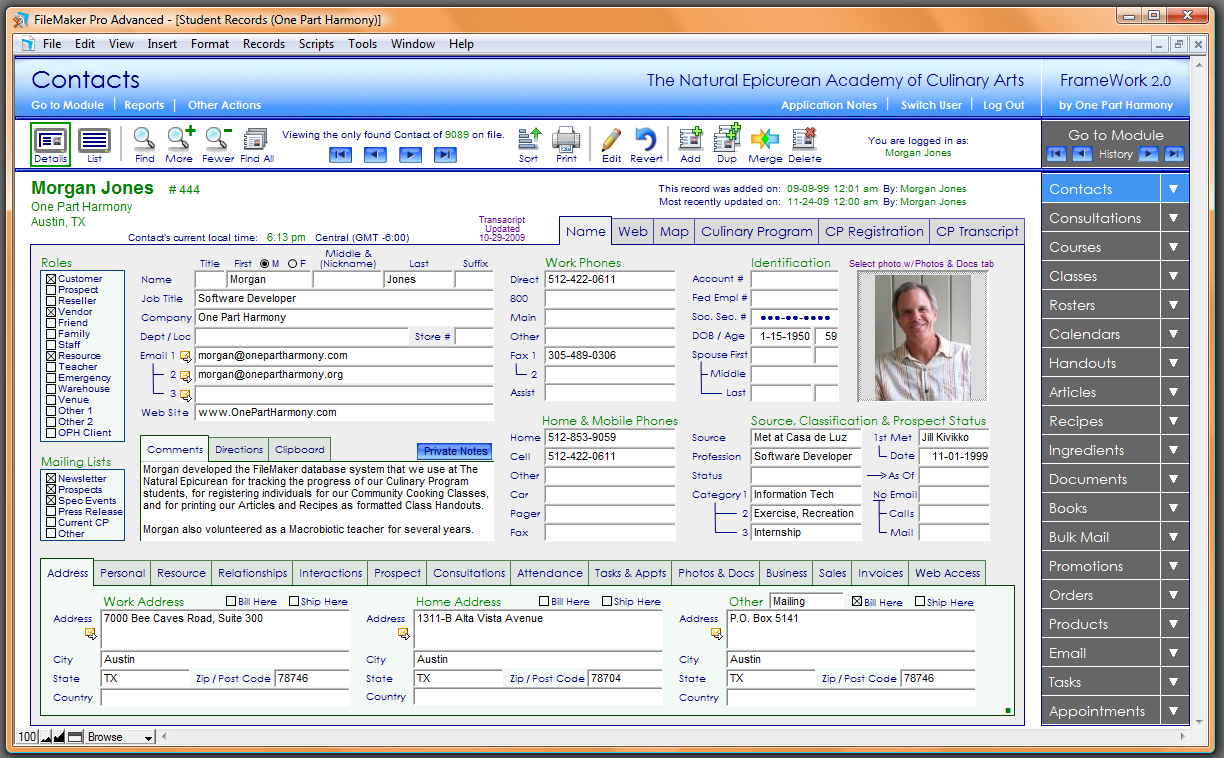Toggle the Newsletter mailing list checkbox
Screen dimensions: 1224x758
(x=51, y=479)
